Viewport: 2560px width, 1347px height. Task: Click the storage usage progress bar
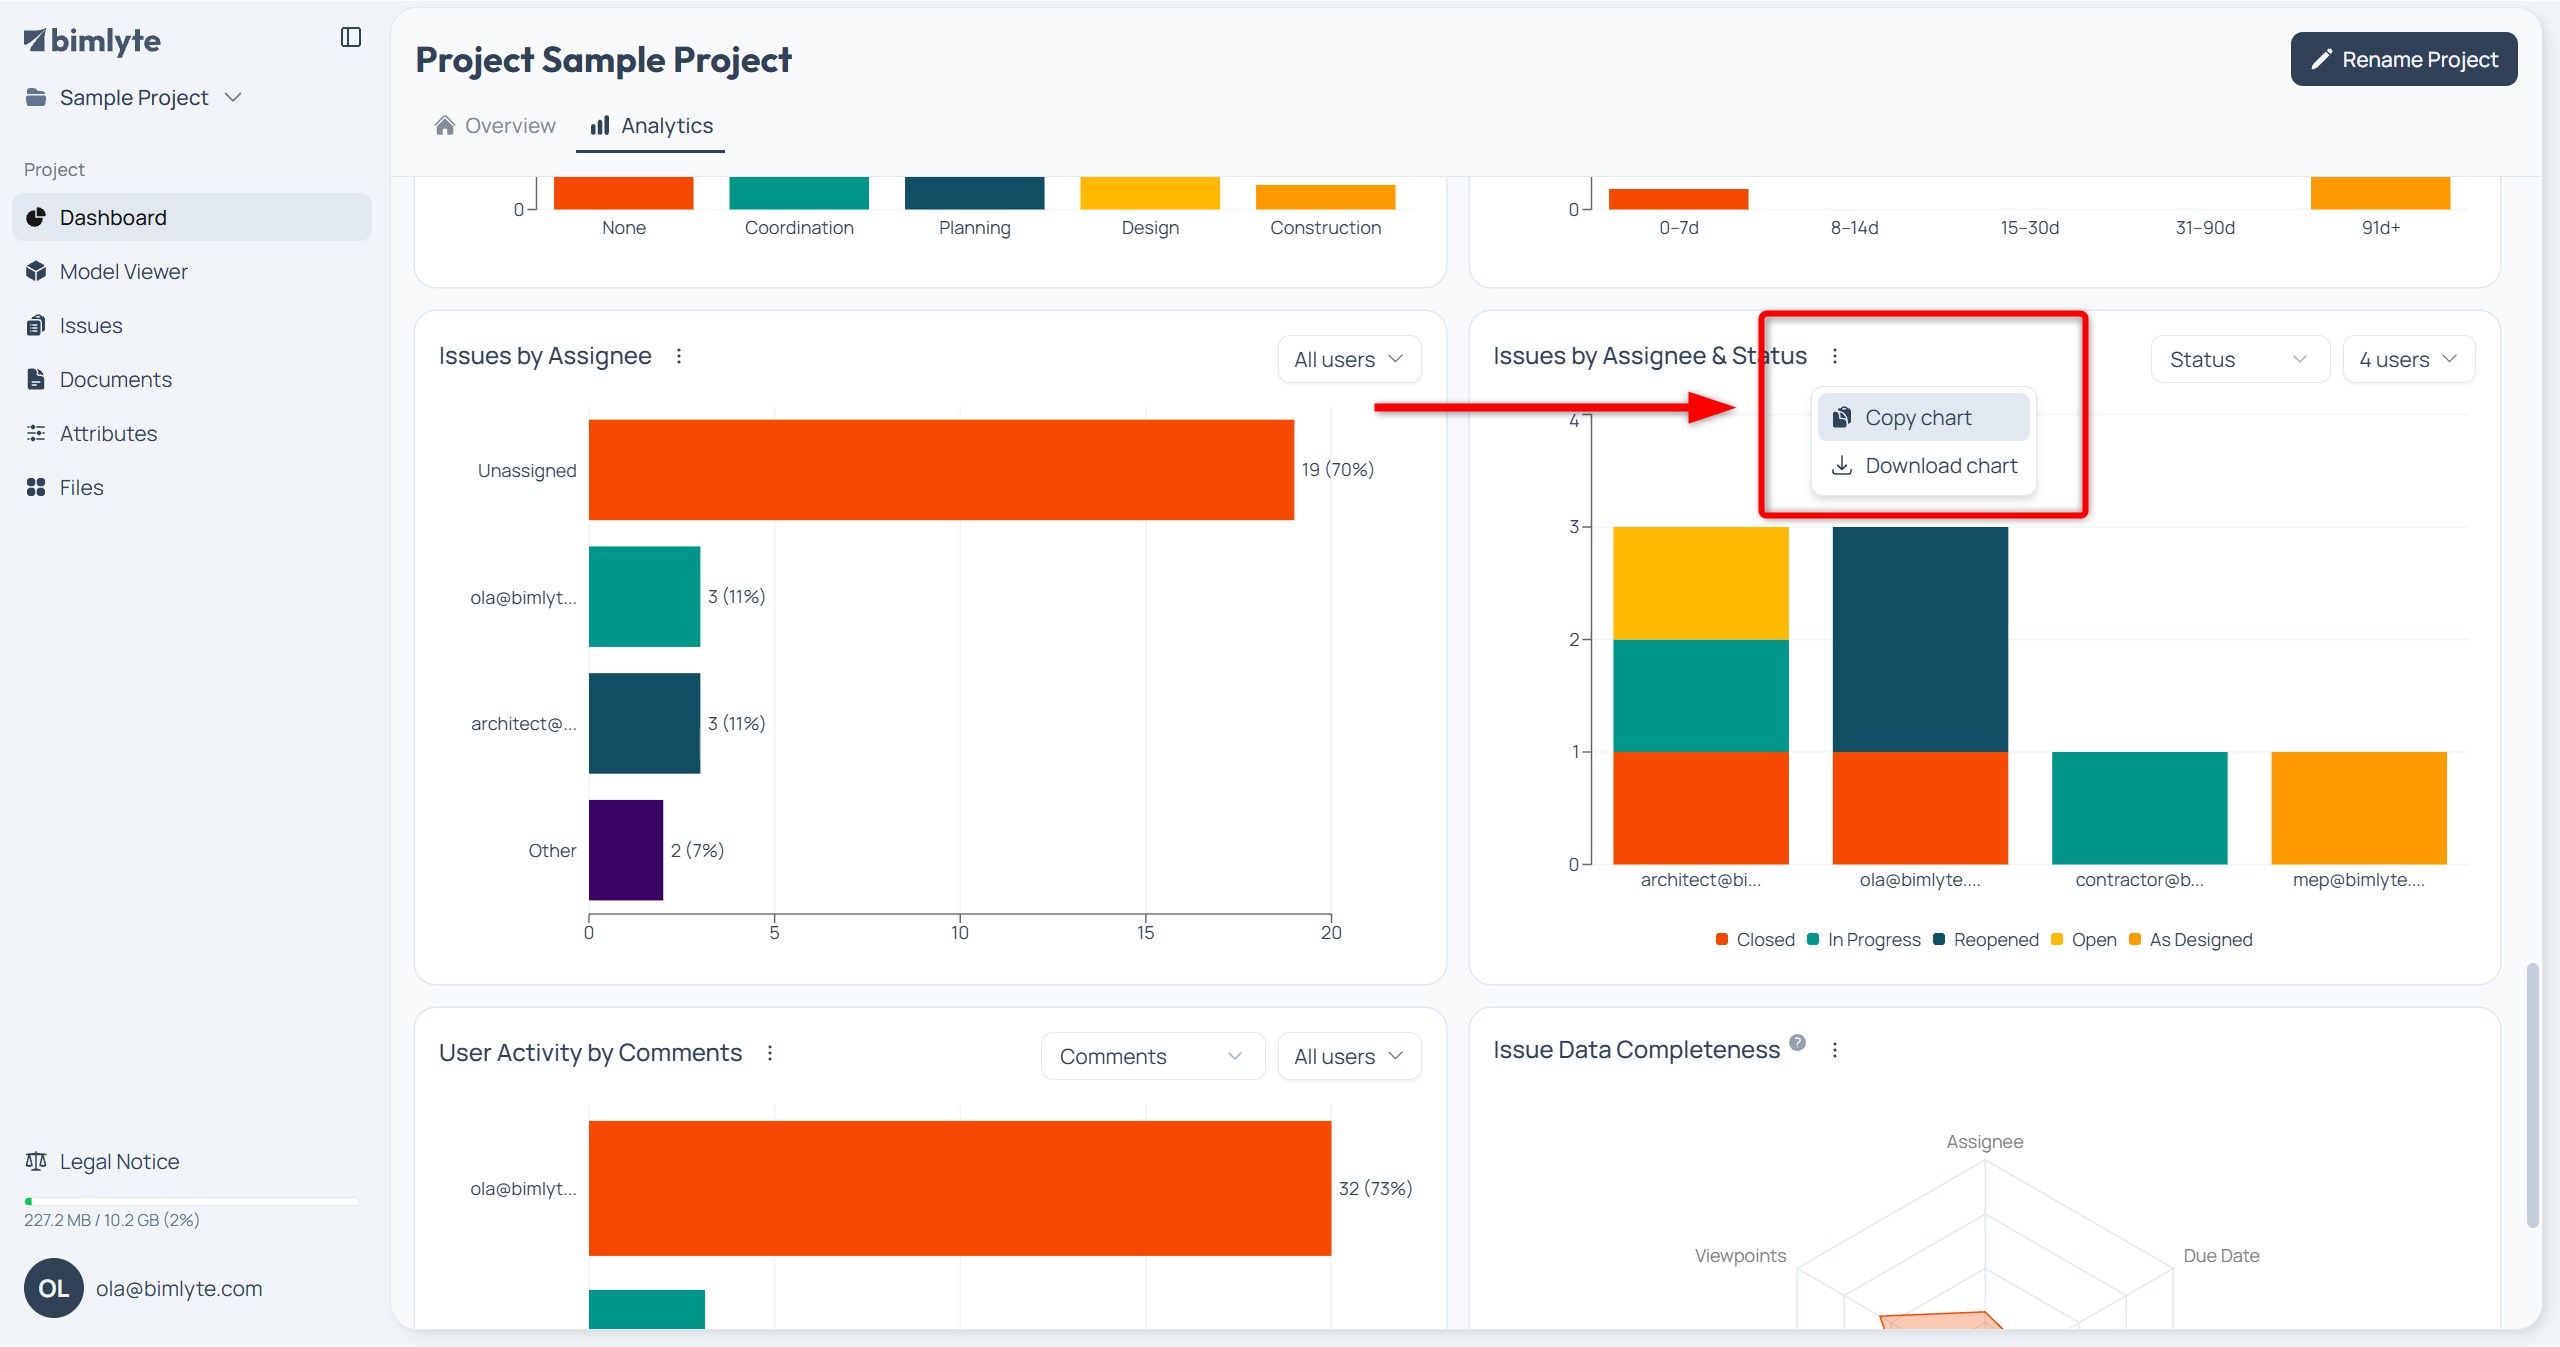[191, 1201]
